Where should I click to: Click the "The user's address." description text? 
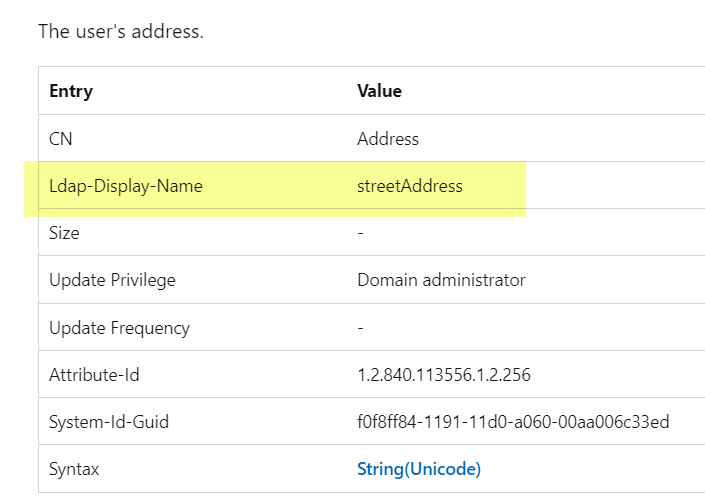[121, 31]
